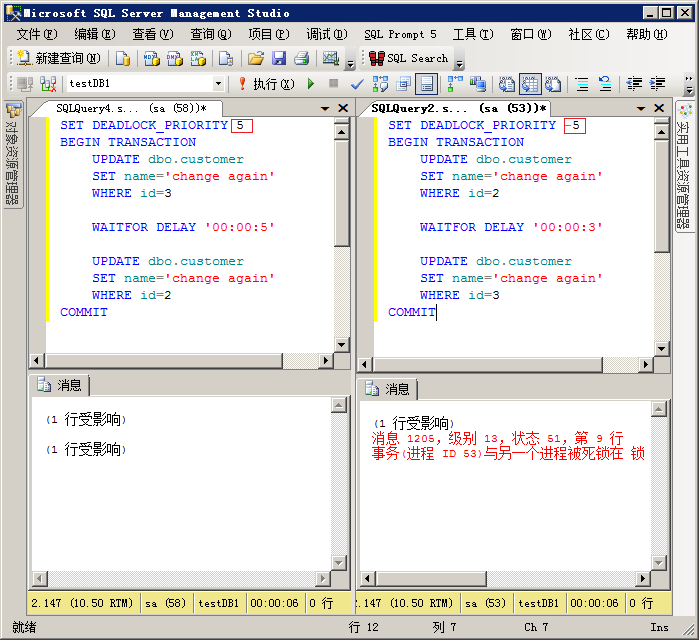Open the 帮助(H) menu
699x640 pixels.
coord(647,34)
